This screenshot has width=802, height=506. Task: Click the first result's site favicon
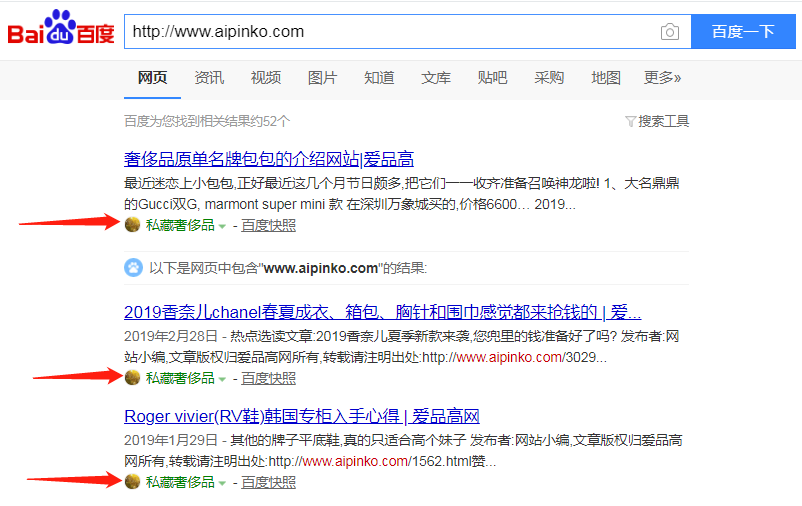[x=132, y=225]
